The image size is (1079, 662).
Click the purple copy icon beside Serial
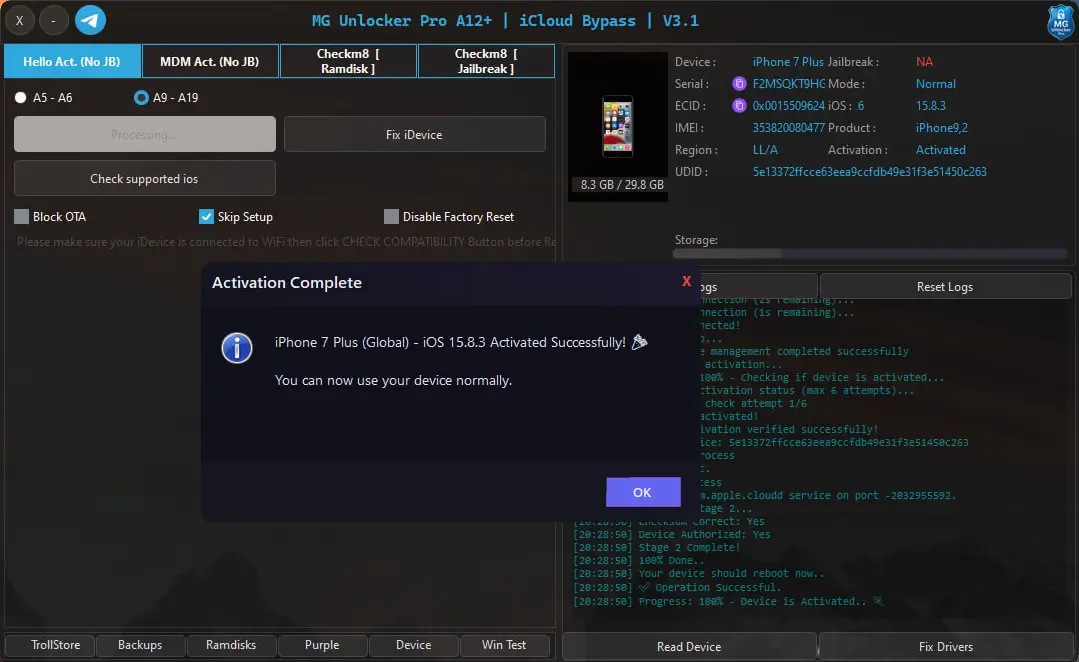[x=739, y=83]
